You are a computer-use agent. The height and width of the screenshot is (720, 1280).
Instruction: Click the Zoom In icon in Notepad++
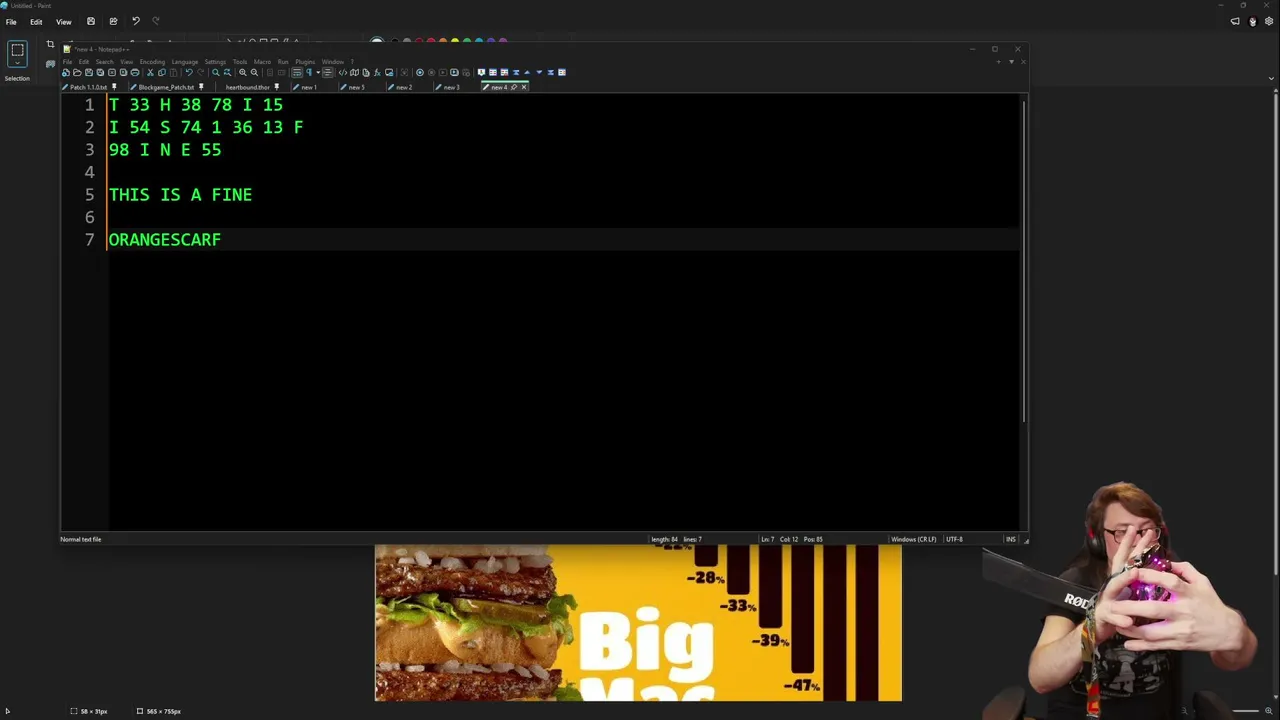tap(242, 72)
